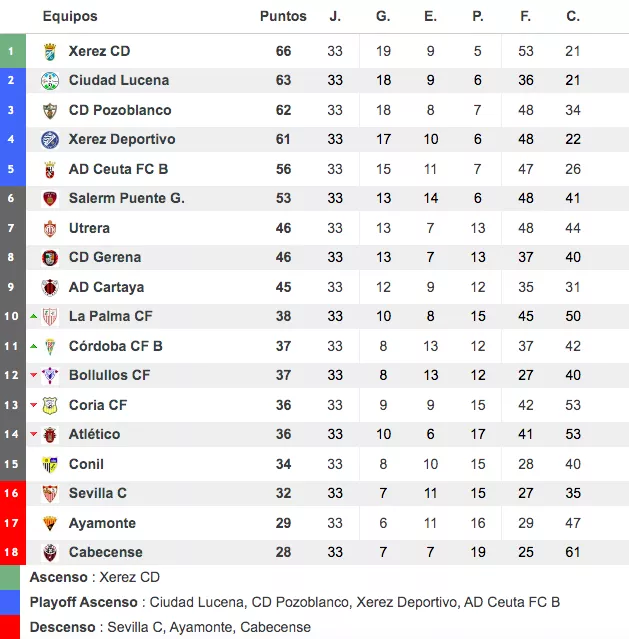The width and height of the screenshot is (629, 639).
Task: Click the Sevilla C club badge
Action: (50, 494)
